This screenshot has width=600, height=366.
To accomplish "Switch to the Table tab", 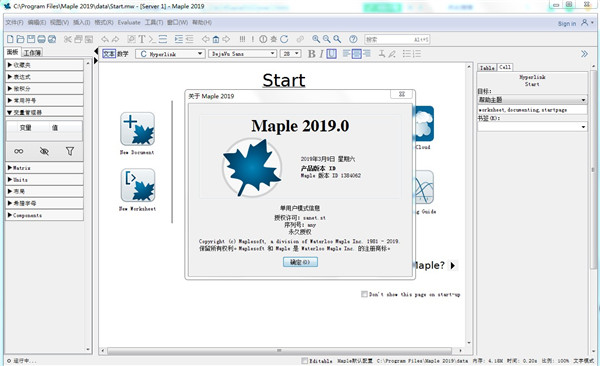I will (487, 67).
